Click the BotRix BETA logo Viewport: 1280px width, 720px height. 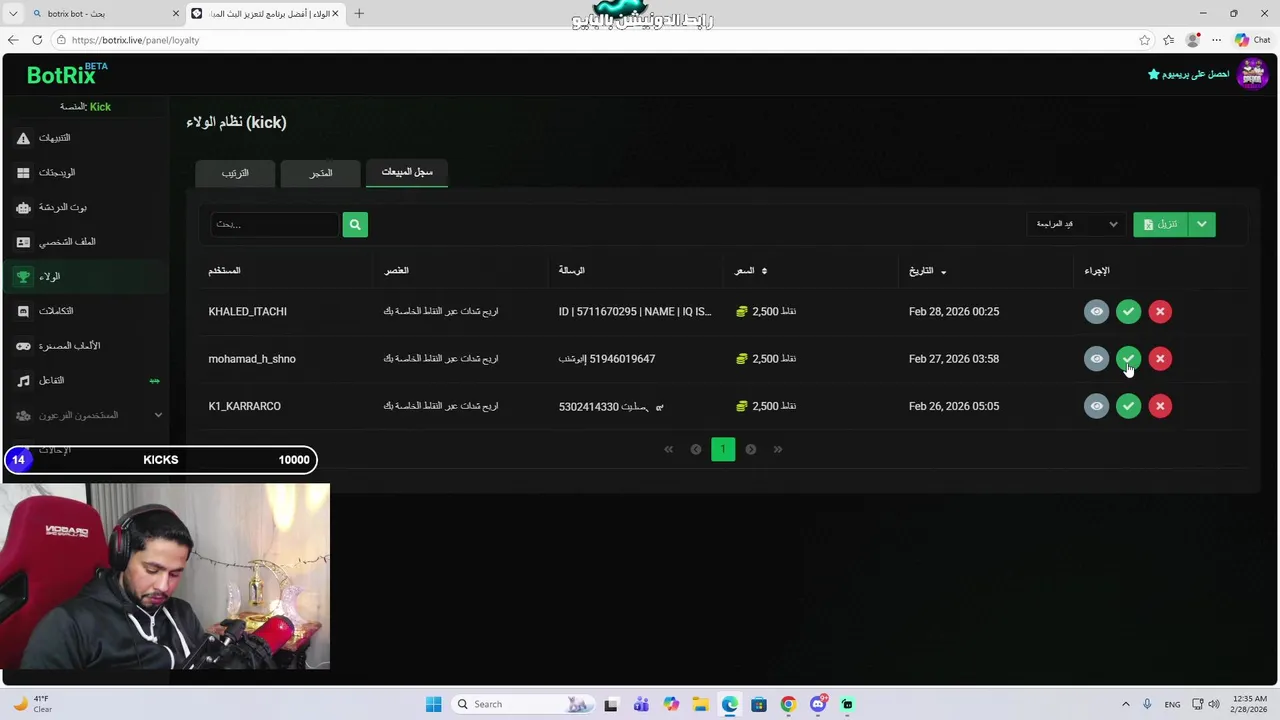66,74
